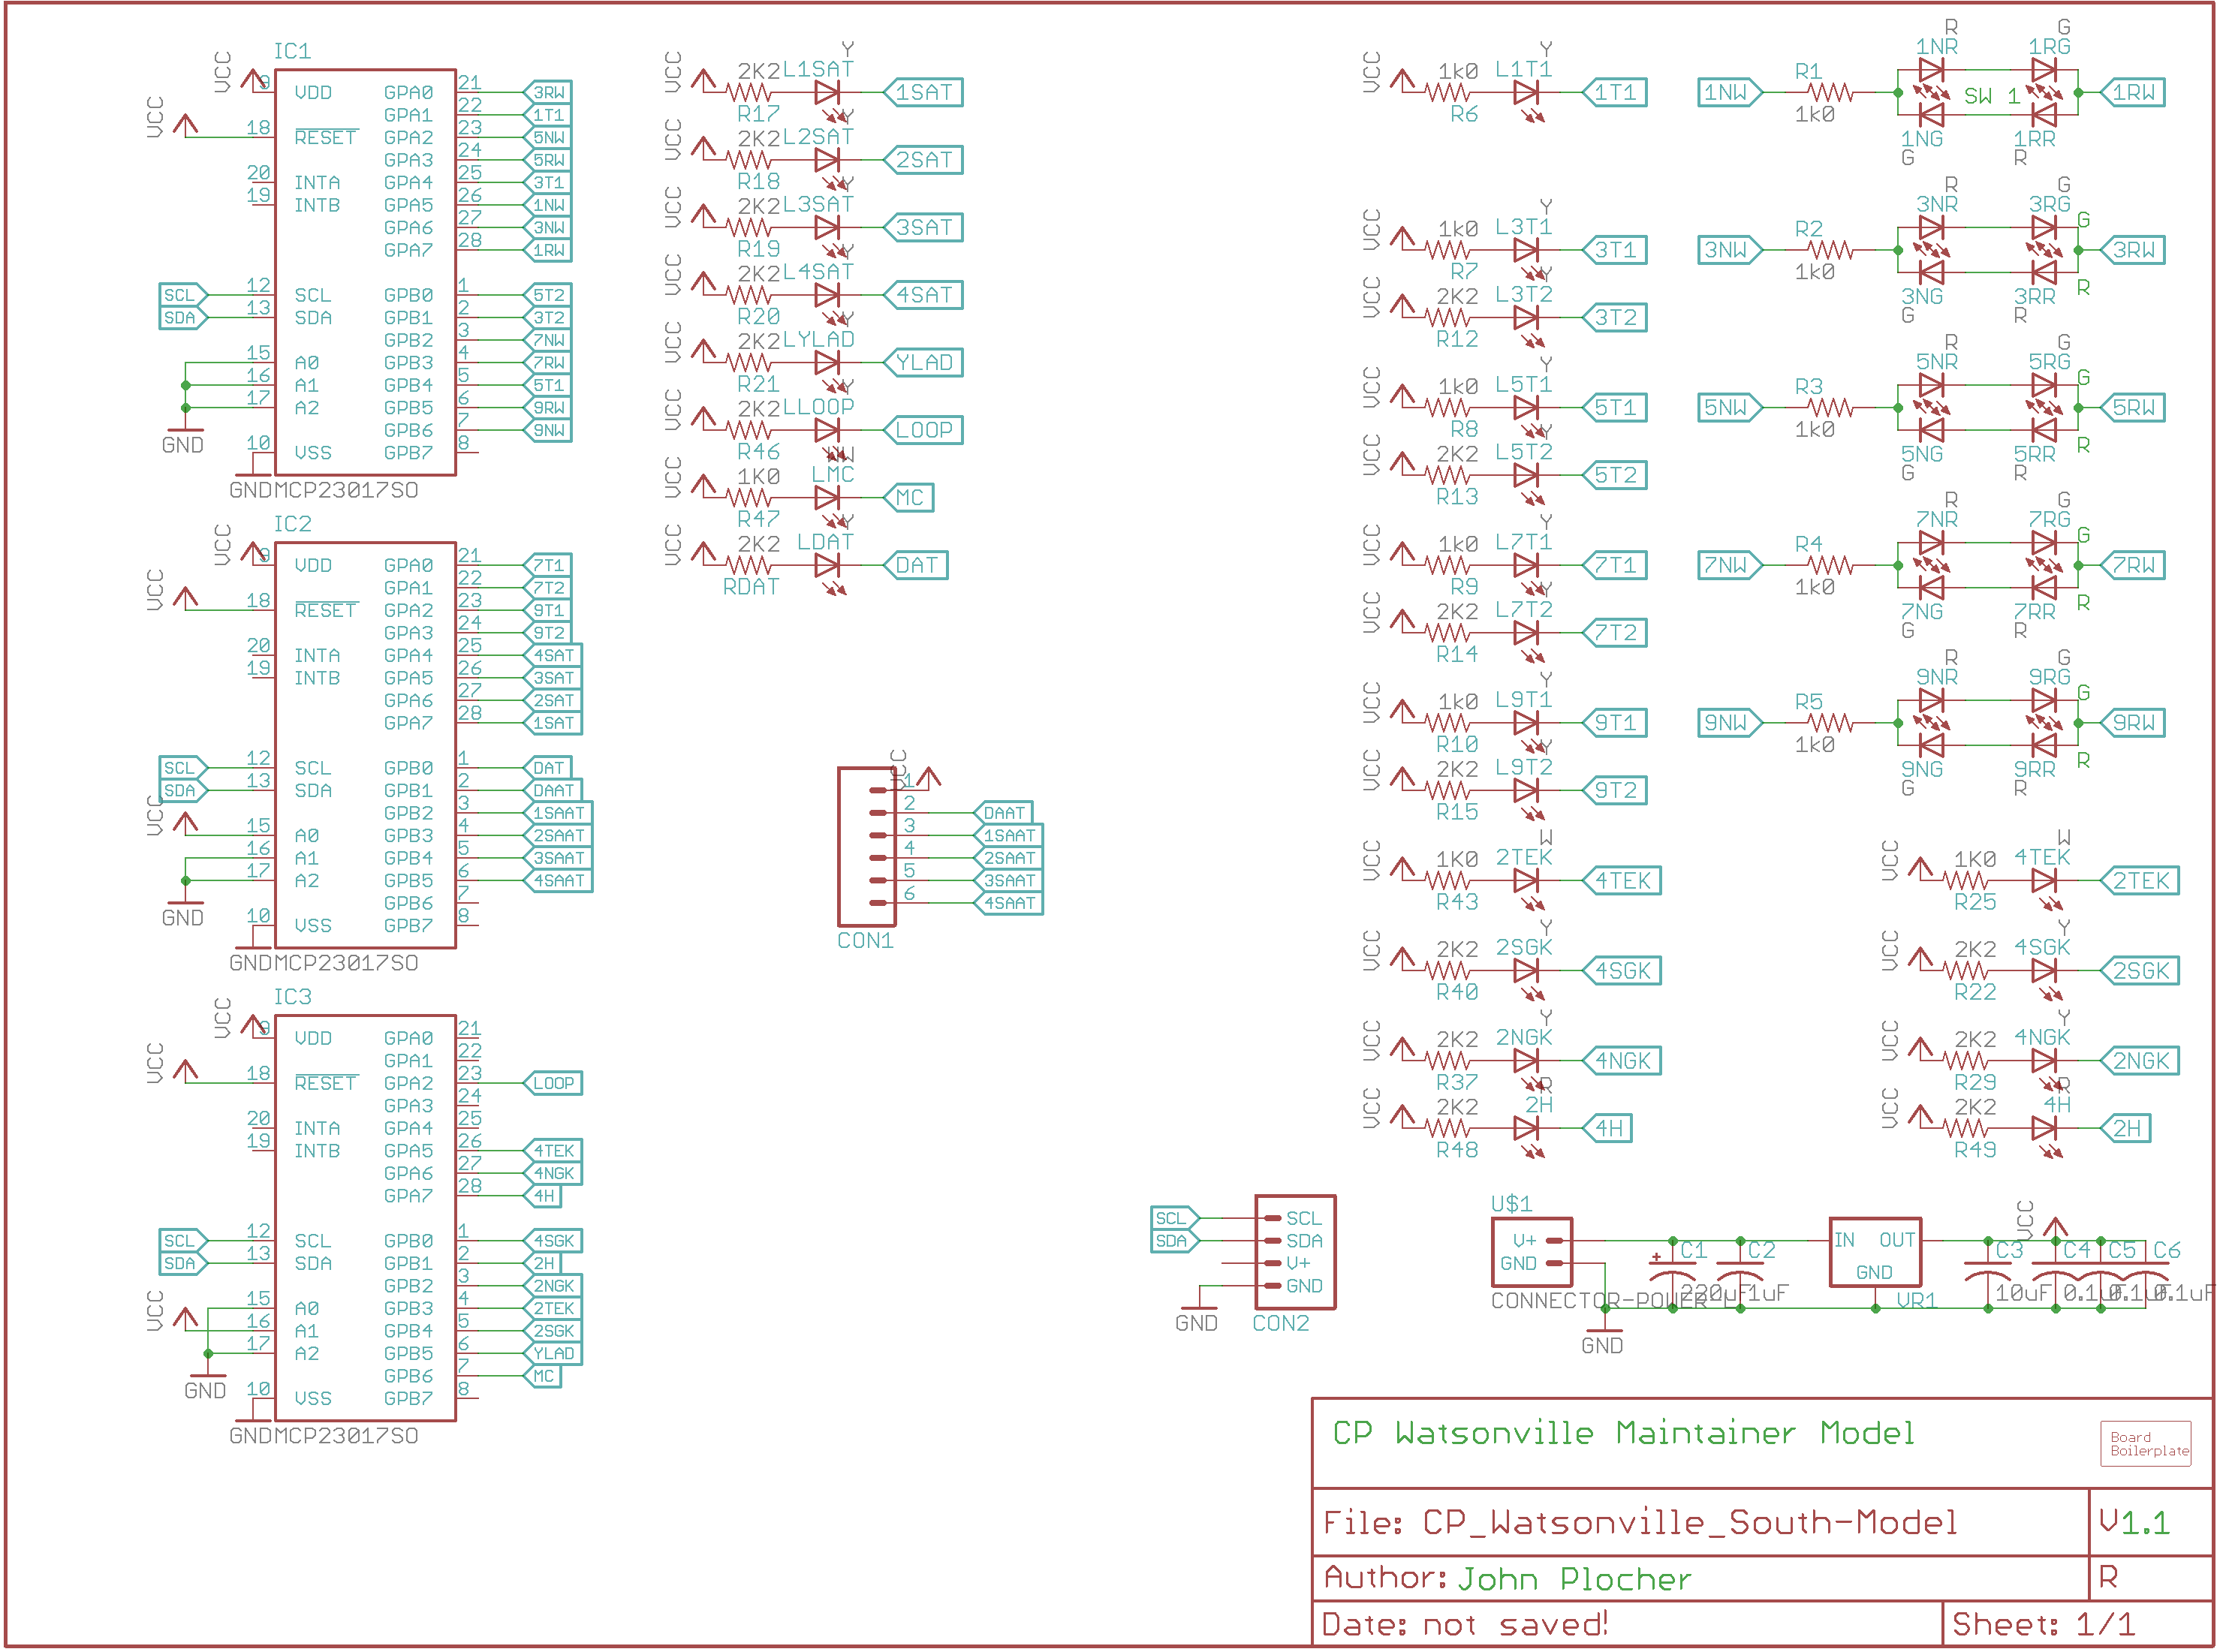Click the 'Board Boilerplate' box

(x=2145, y=1444)
